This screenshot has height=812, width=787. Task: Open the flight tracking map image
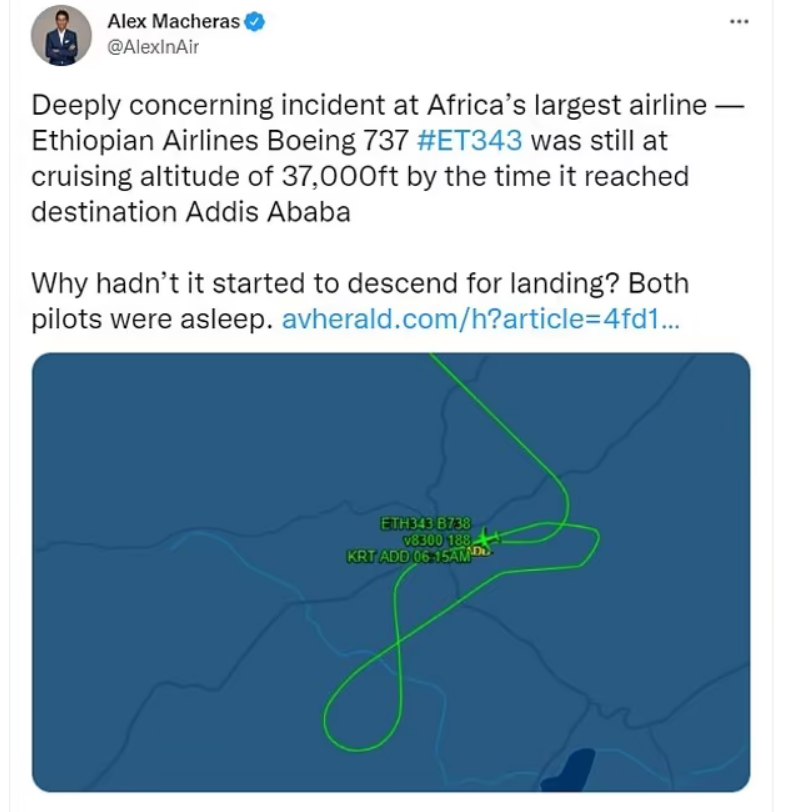coord(250,450)
